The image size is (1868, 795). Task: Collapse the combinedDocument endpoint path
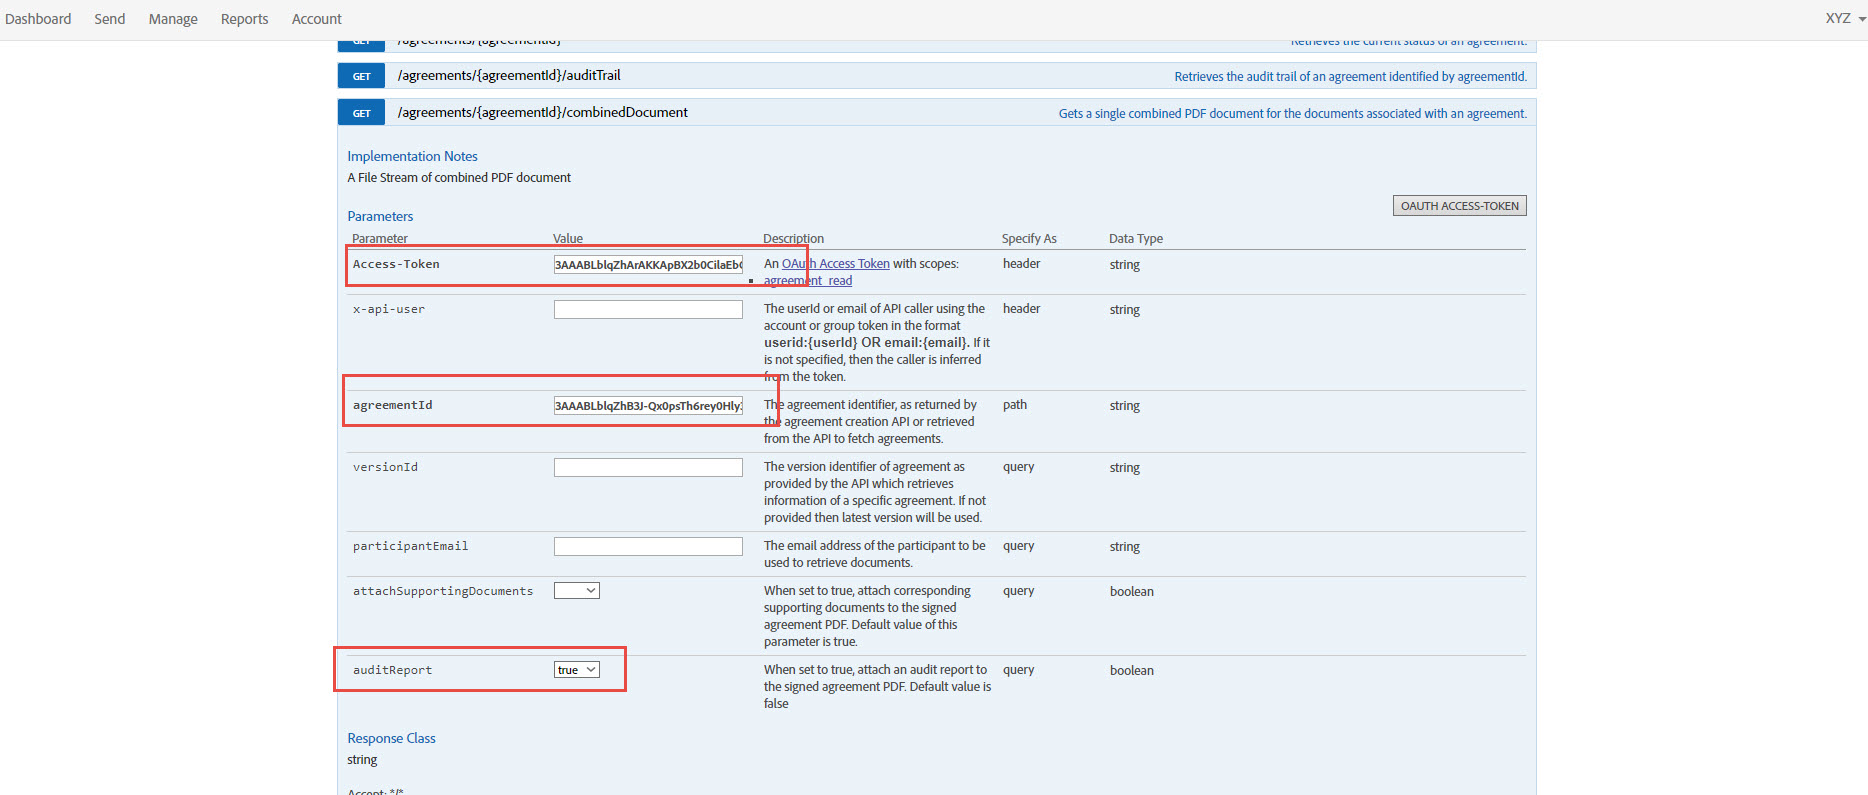click(x=542, y=113)
